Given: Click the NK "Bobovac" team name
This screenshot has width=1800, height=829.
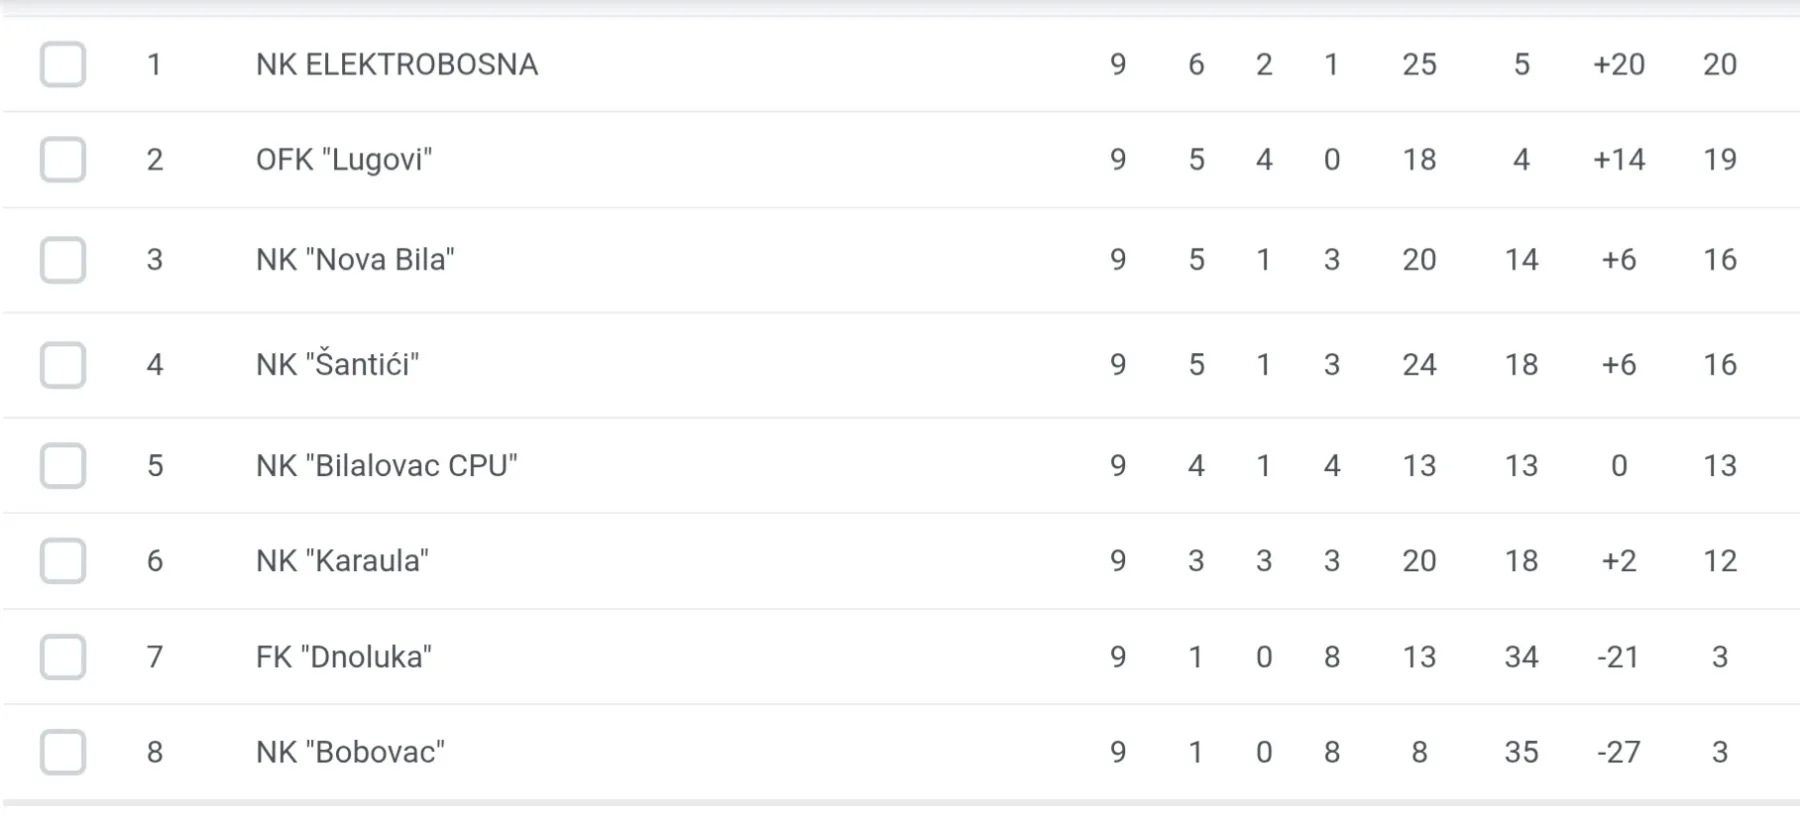Looking at the screenshot, I should click(x=350, y=752).
